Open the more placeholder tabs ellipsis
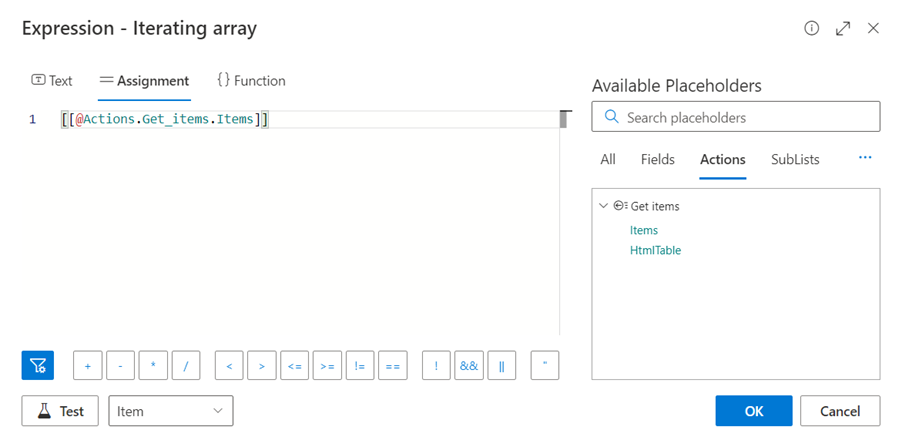 [x=865, y=158]
